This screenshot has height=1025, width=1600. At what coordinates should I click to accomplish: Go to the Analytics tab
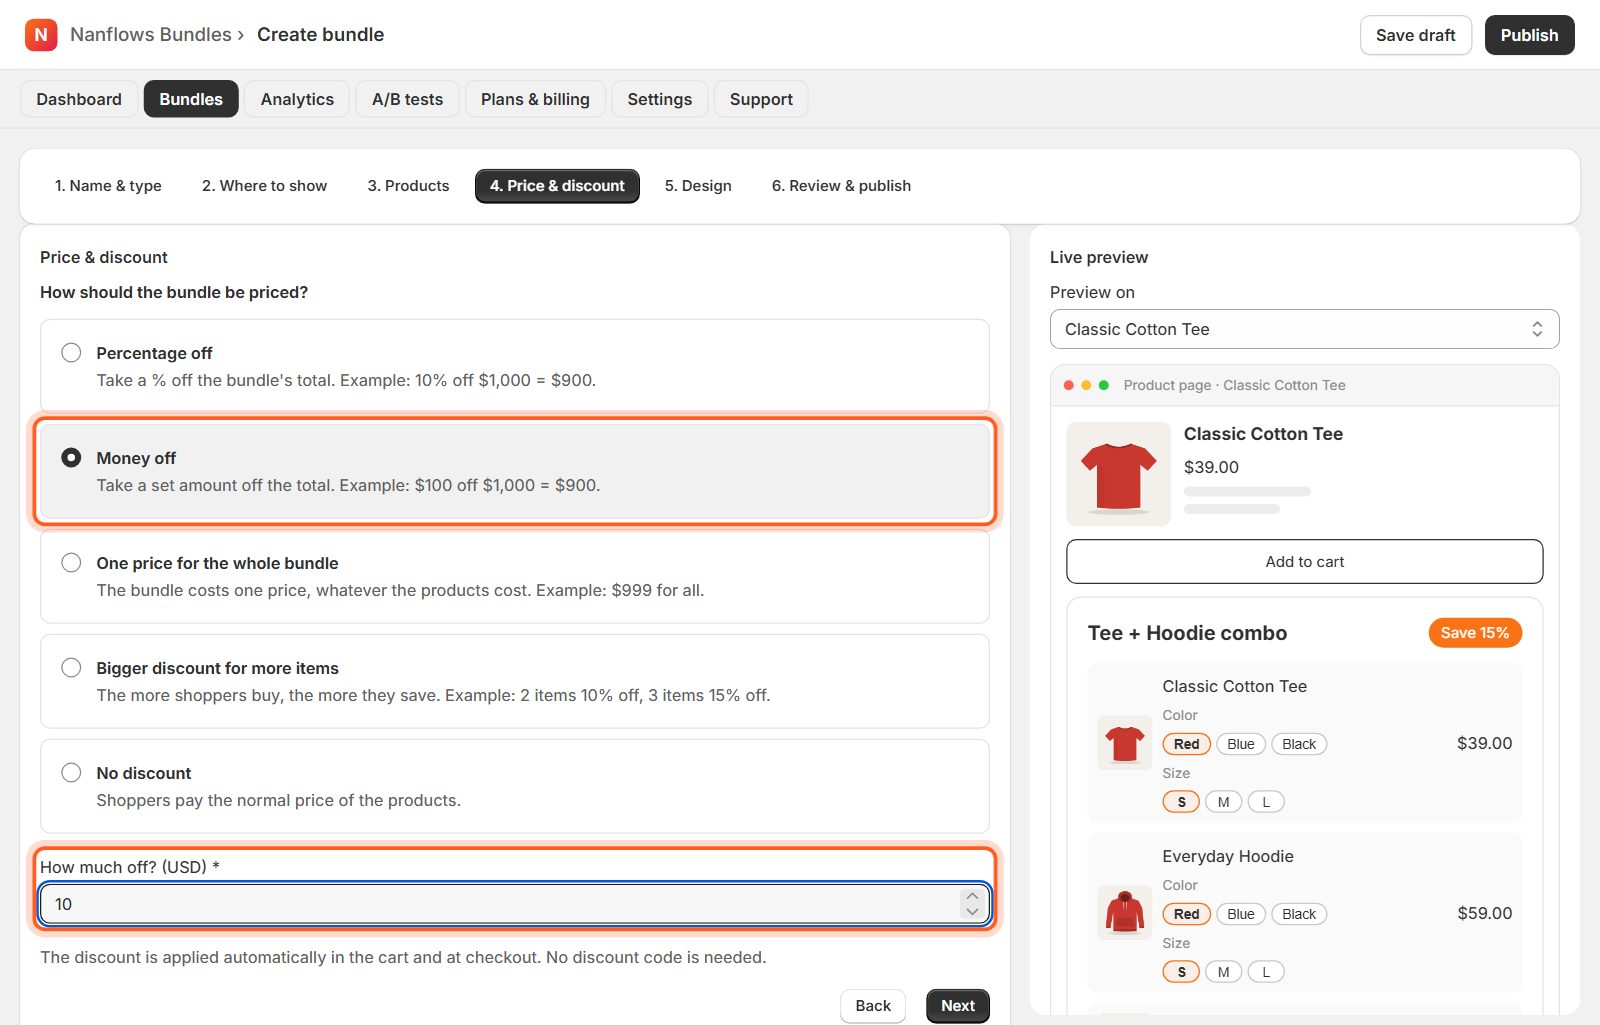297,99
